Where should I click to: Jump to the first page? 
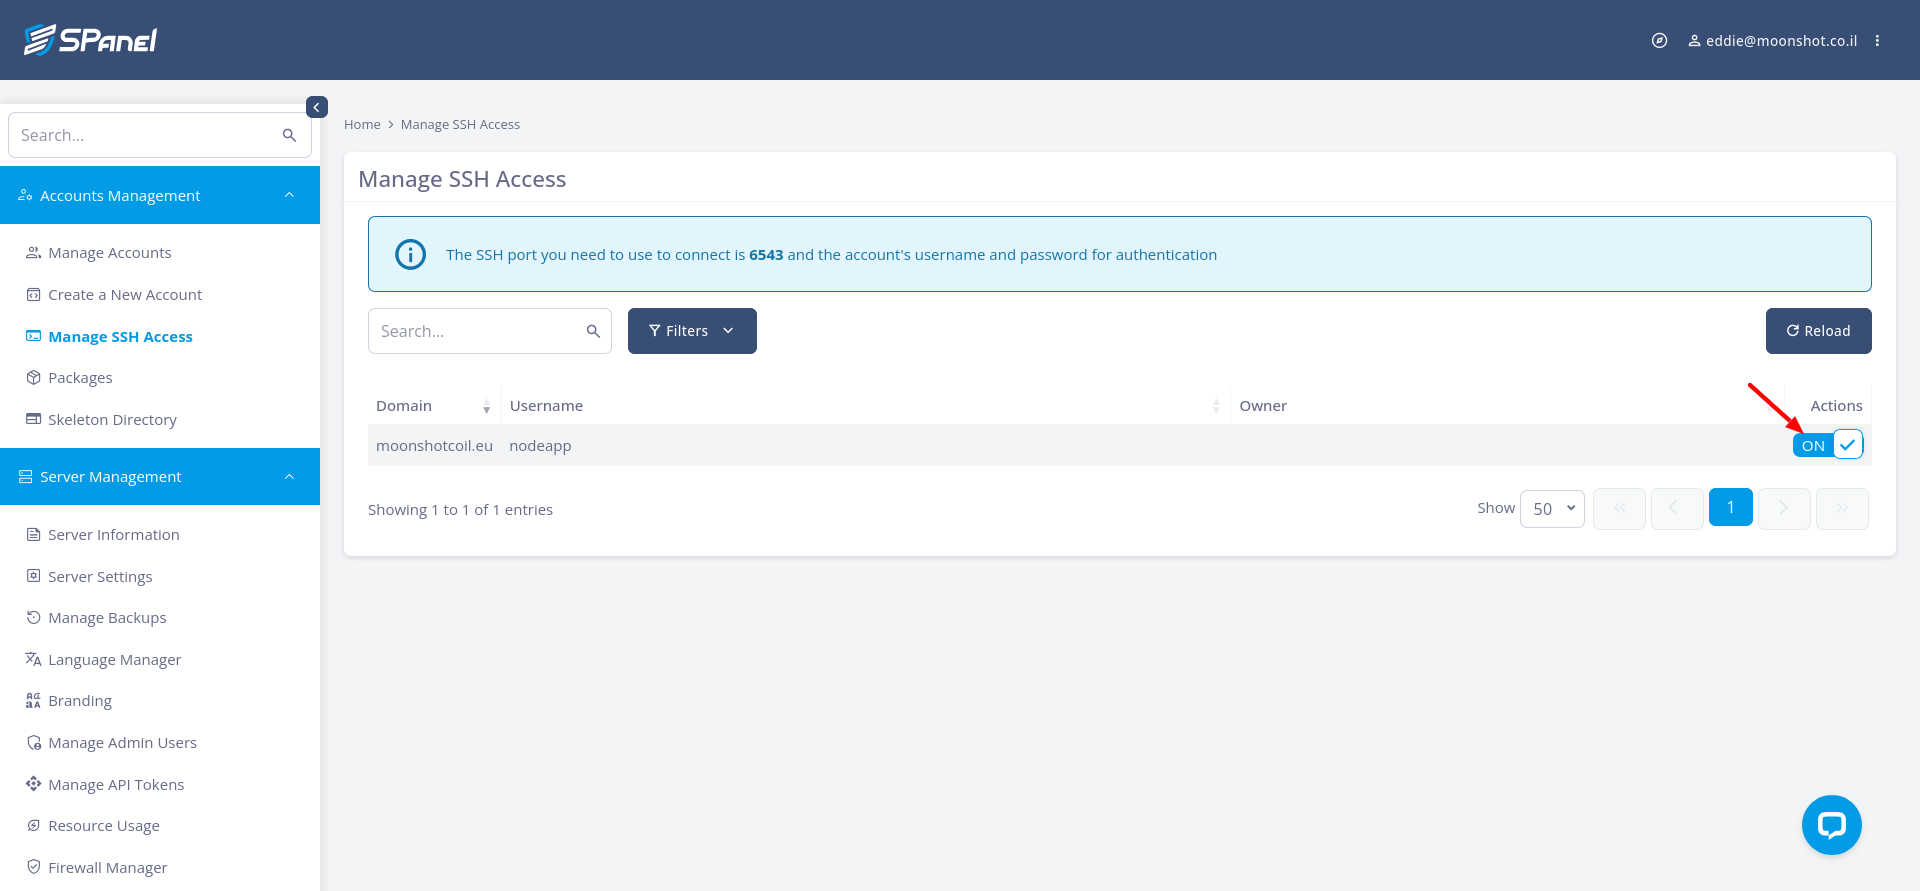1619,508
